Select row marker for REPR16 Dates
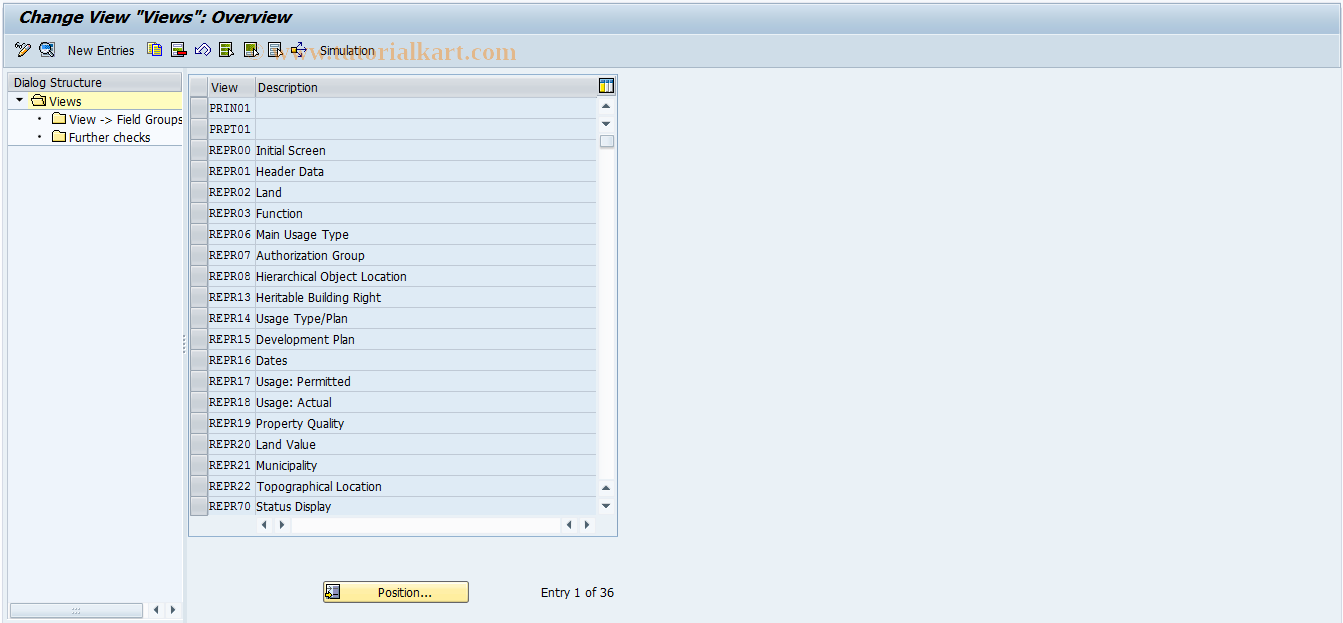Screen dimensions: 1343x623 click(199, 360)
